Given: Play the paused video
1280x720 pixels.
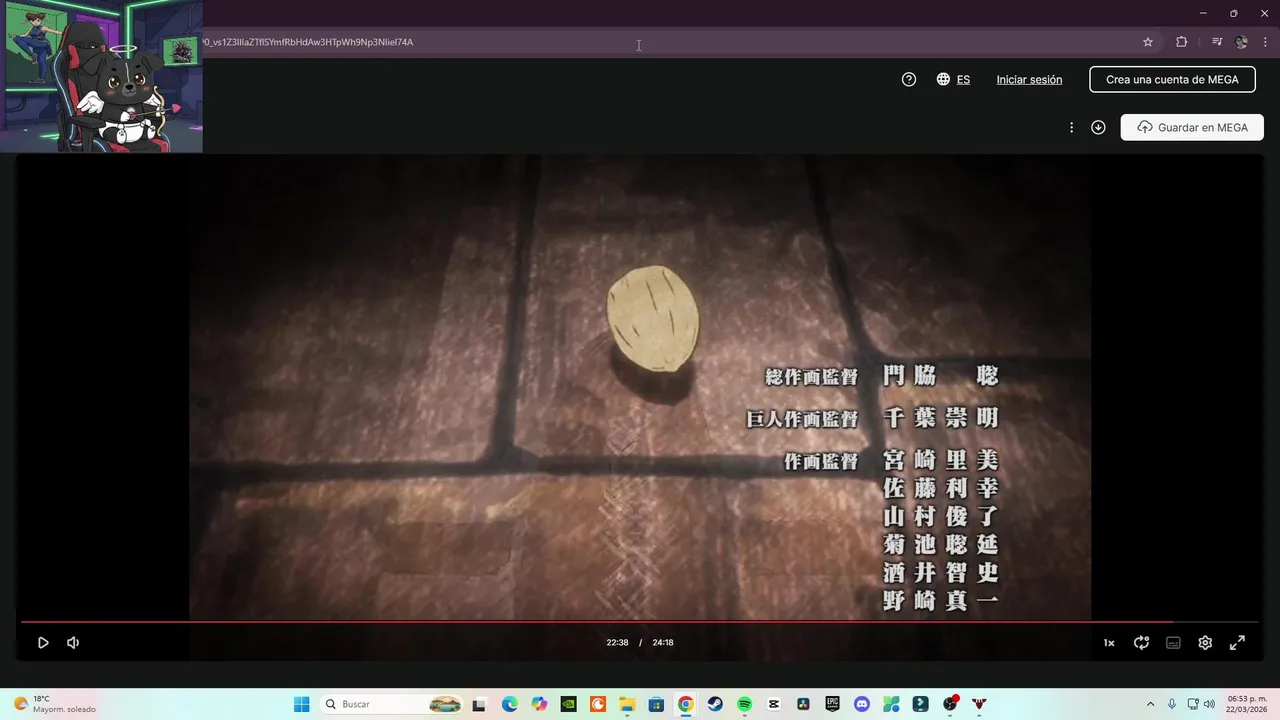Looking at the screenshot, I should 43,643.
